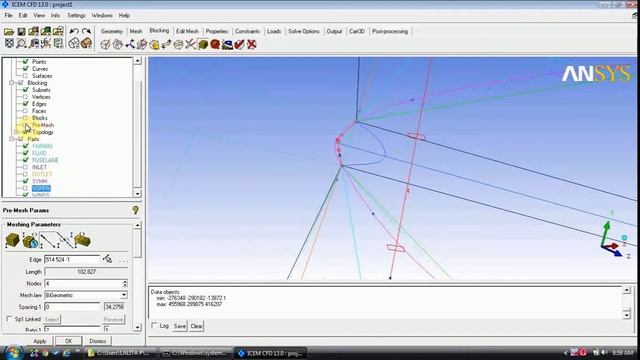640x360 pixels.
Task: Click scroll-down arrow of model tree
Action: point(138,193)
